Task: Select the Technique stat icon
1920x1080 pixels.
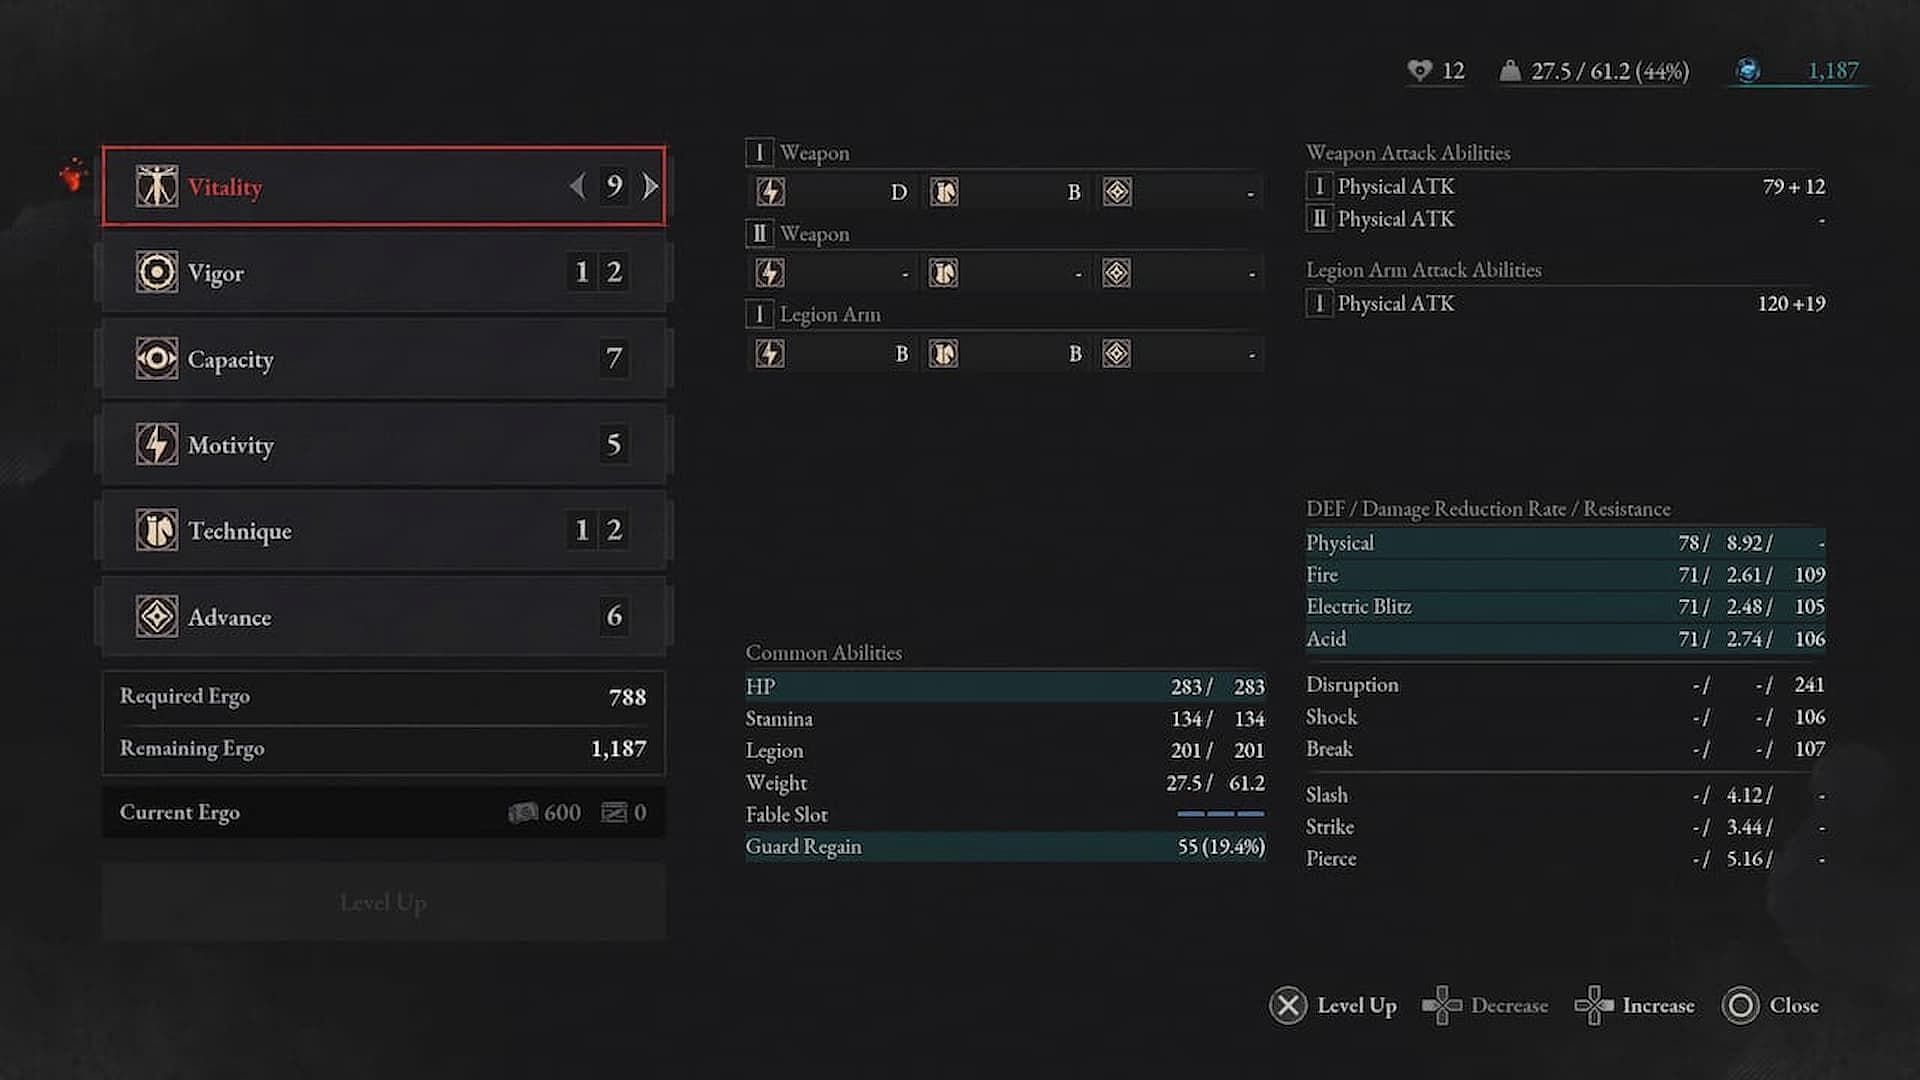Action: pos(153,530)
